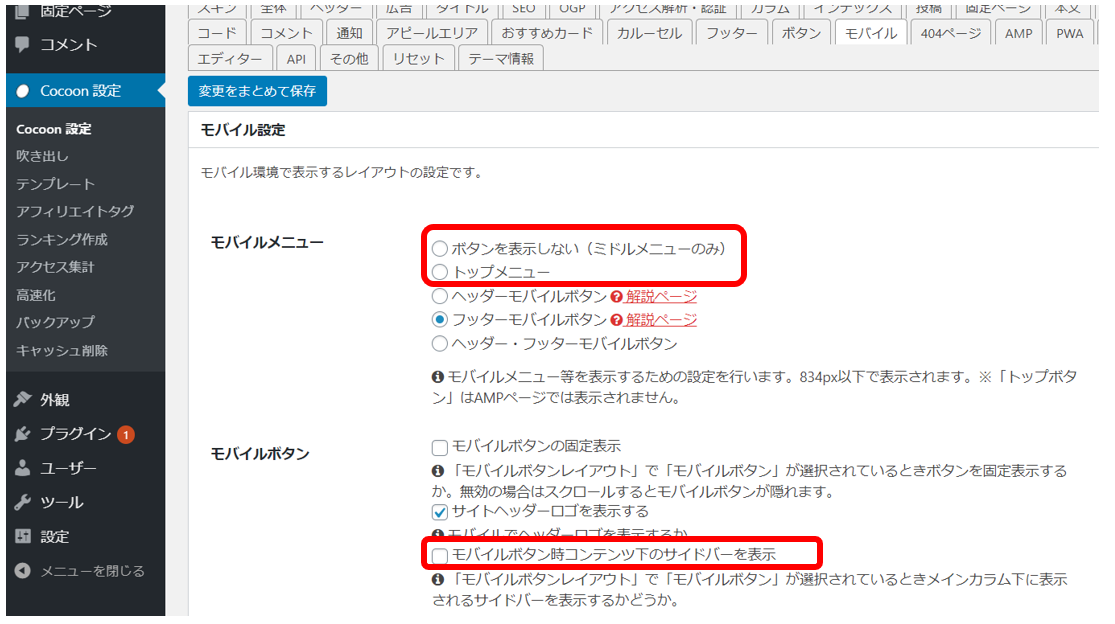
Task: Click the plugin update badge showing 1
Action: (x=126, y=434)
